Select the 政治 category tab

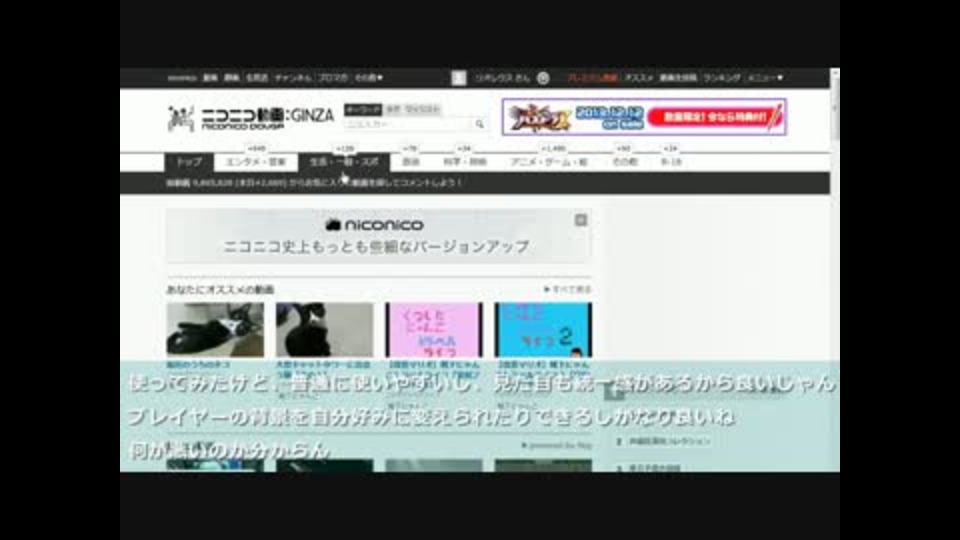click(x=410, y=162)
